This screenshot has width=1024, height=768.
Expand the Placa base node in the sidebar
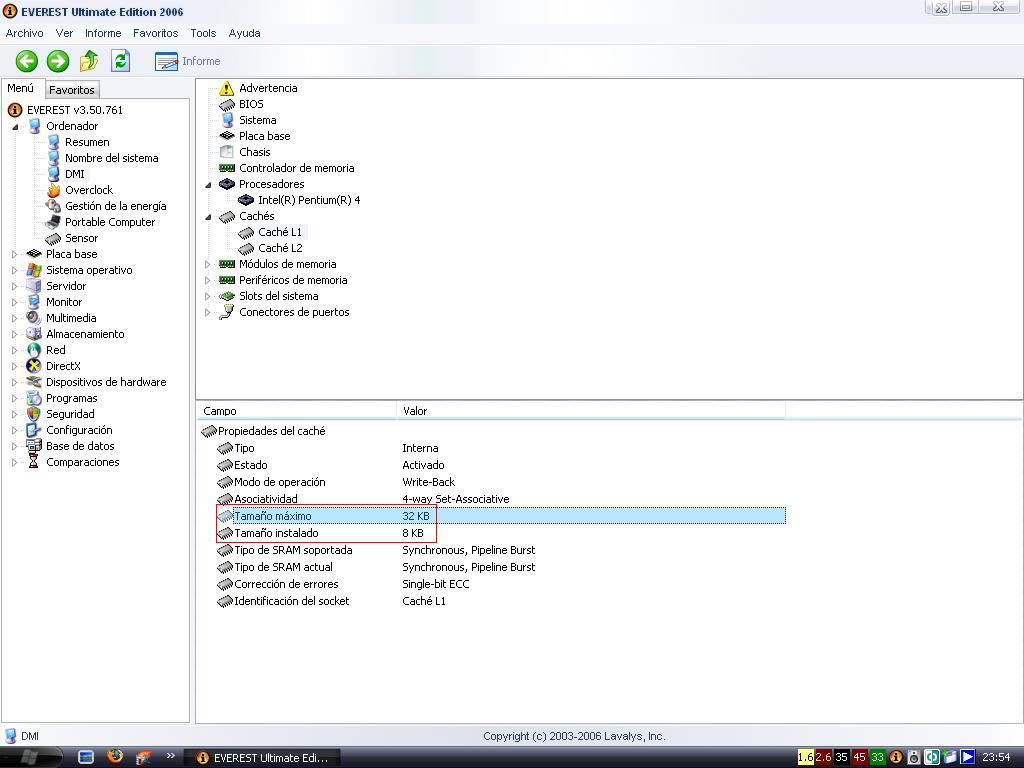point(14,254)
